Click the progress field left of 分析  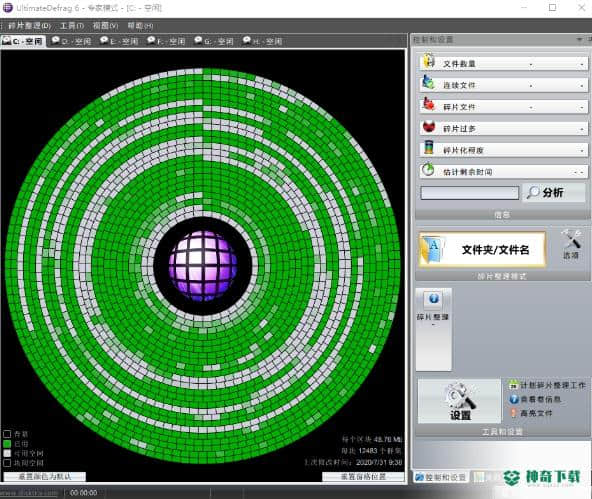[470, 193]
